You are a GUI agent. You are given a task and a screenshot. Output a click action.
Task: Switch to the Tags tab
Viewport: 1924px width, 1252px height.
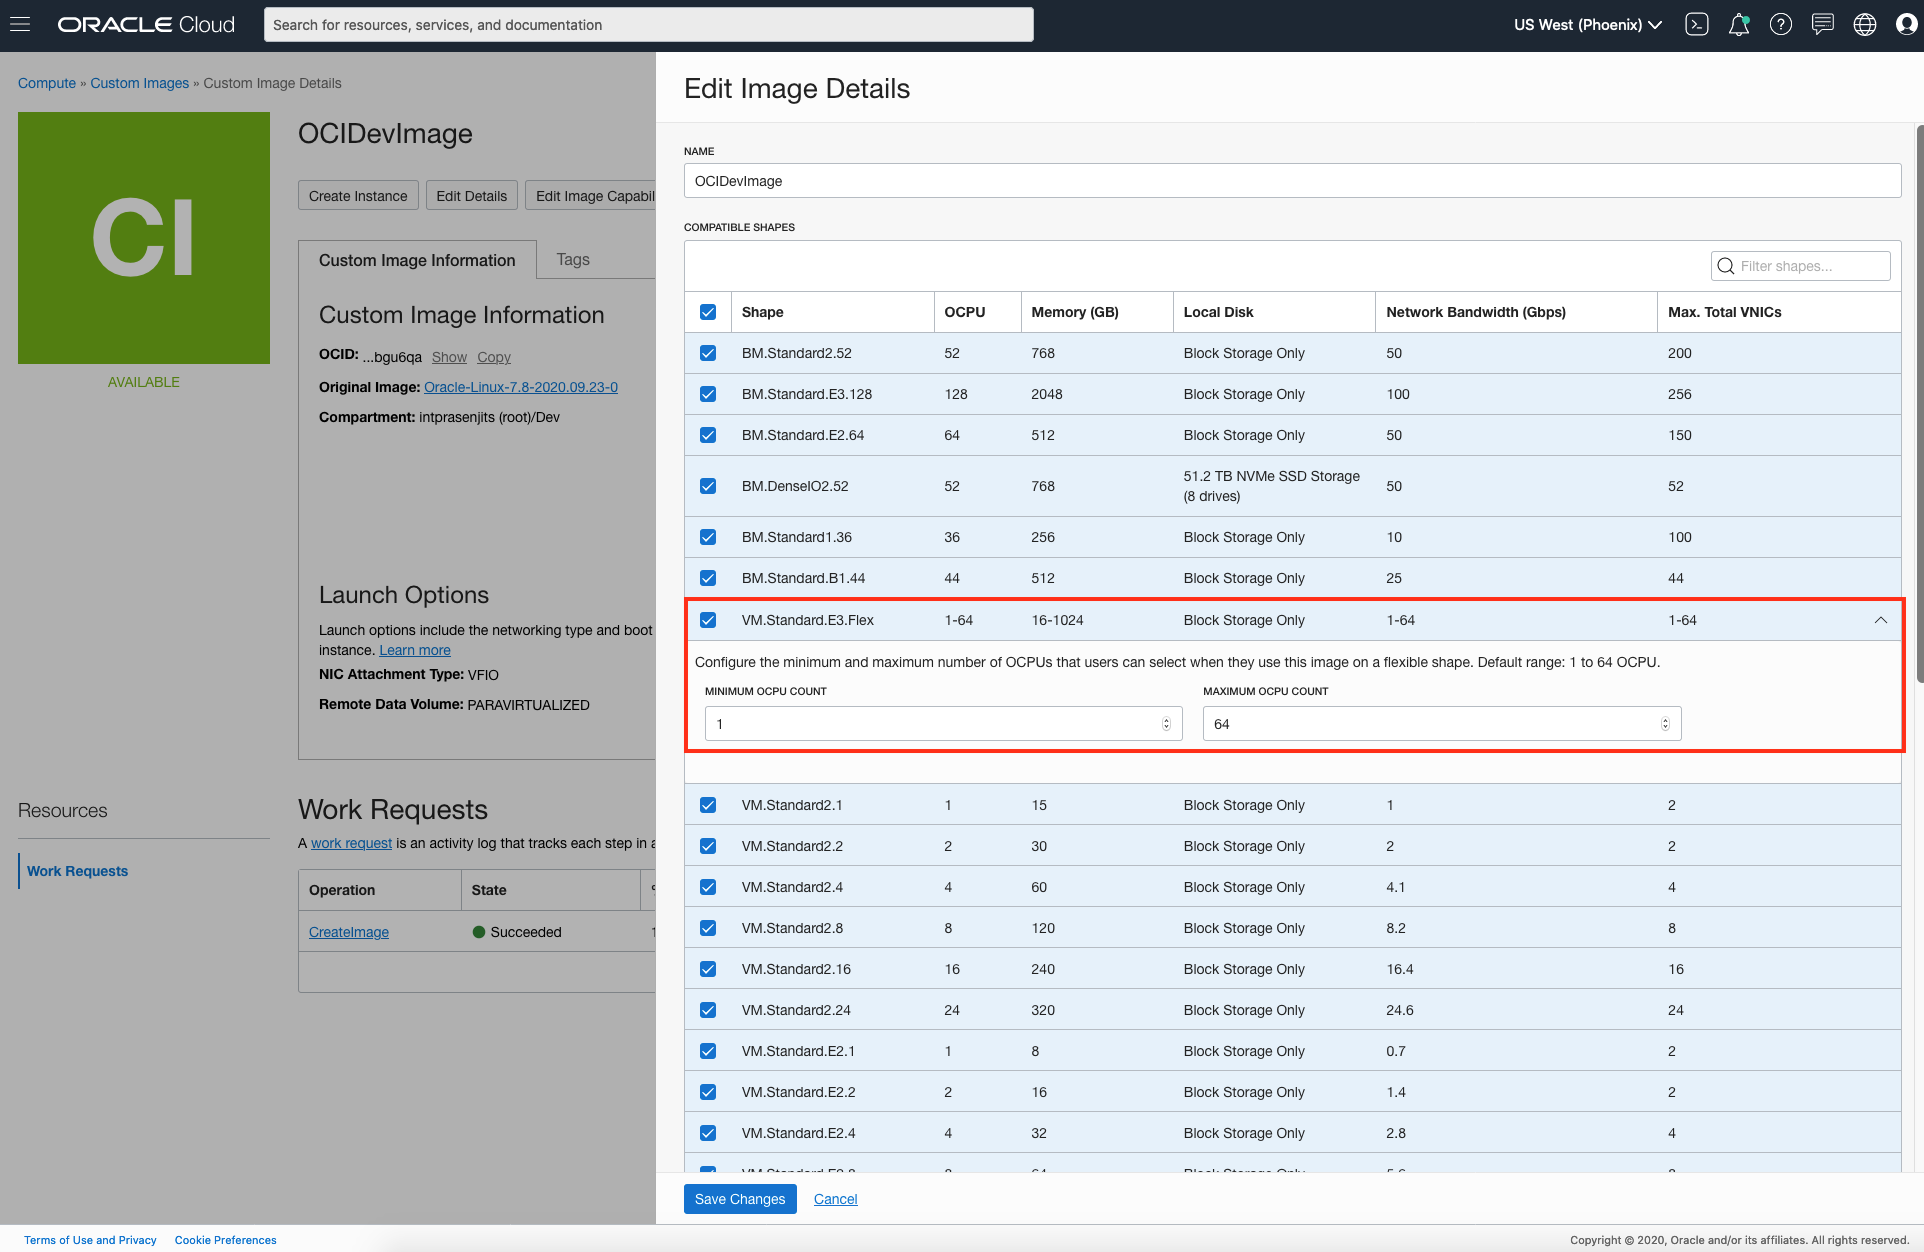pos(573,259)
